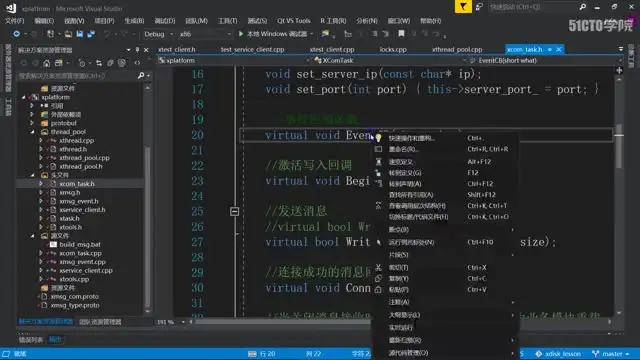The height and width of the screenshot is (360, 640).
Task: Switch to the test_service_client.cpp tab
Action: pyautogui.click(x=252, y=49)
